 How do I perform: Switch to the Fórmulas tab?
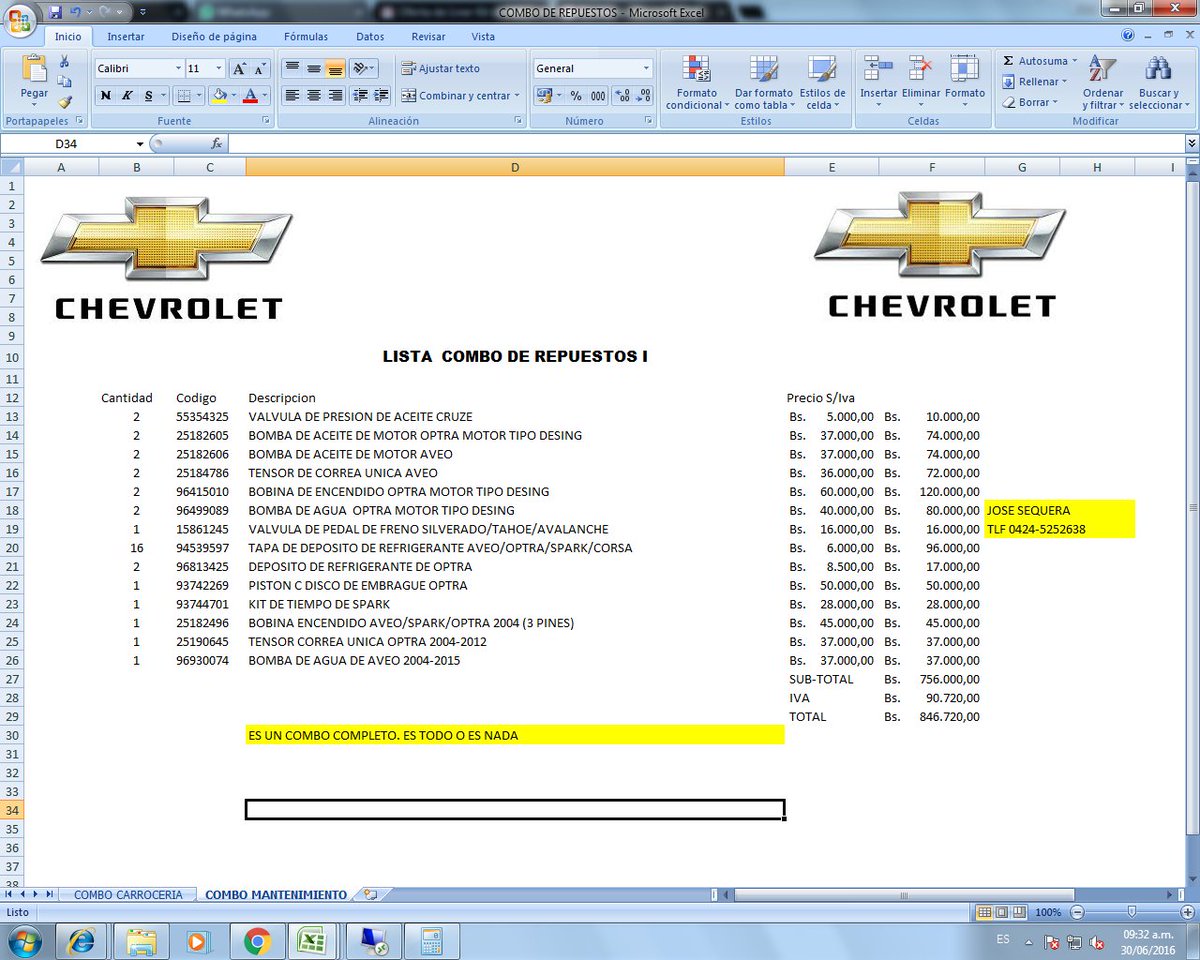click(x=306, y=37)
